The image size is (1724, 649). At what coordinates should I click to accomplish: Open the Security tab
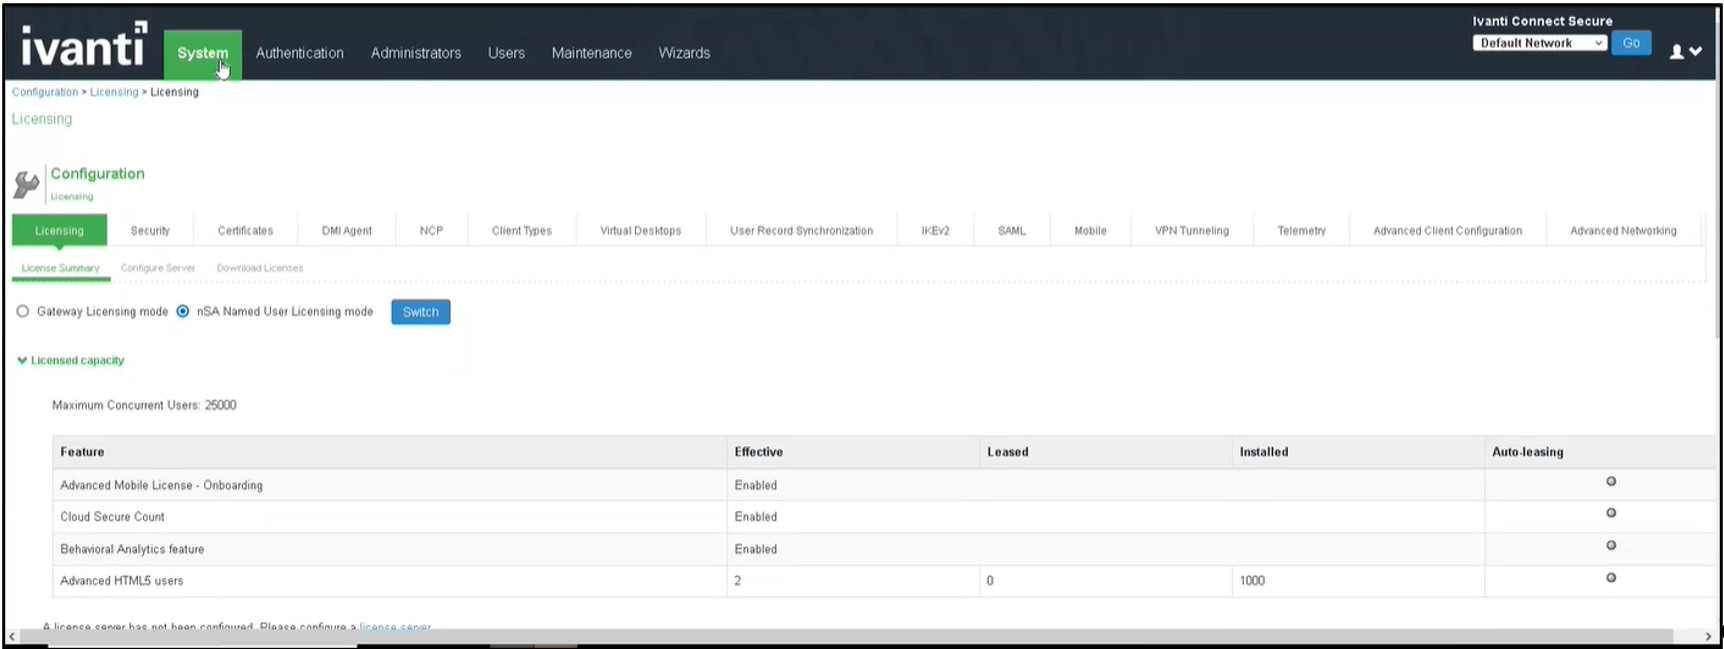150,231
